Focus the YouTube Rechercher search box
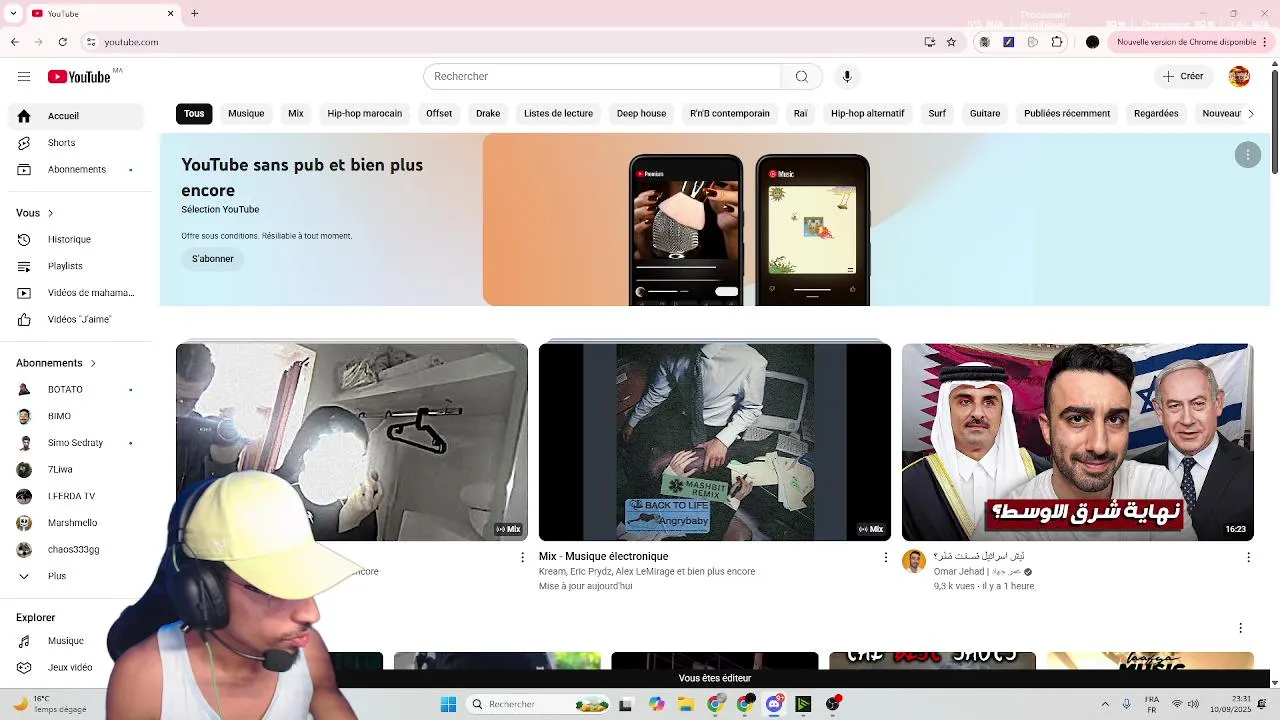The image size is (1280, 720). click(x=602, y=77)
